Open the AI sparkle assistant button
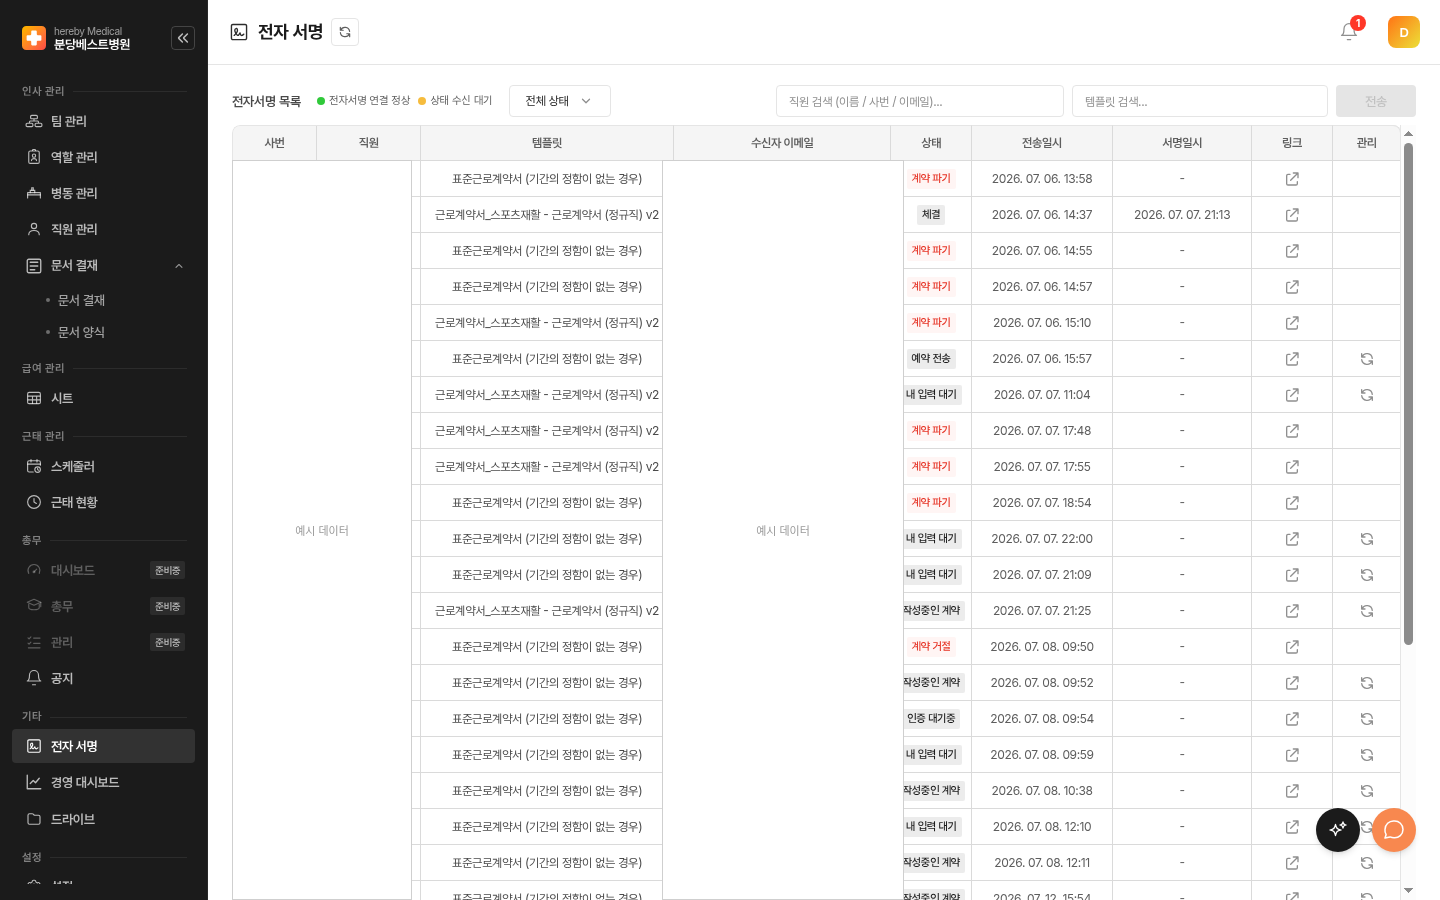Screen dimensions: 1440x900 tap(1338, 830)
